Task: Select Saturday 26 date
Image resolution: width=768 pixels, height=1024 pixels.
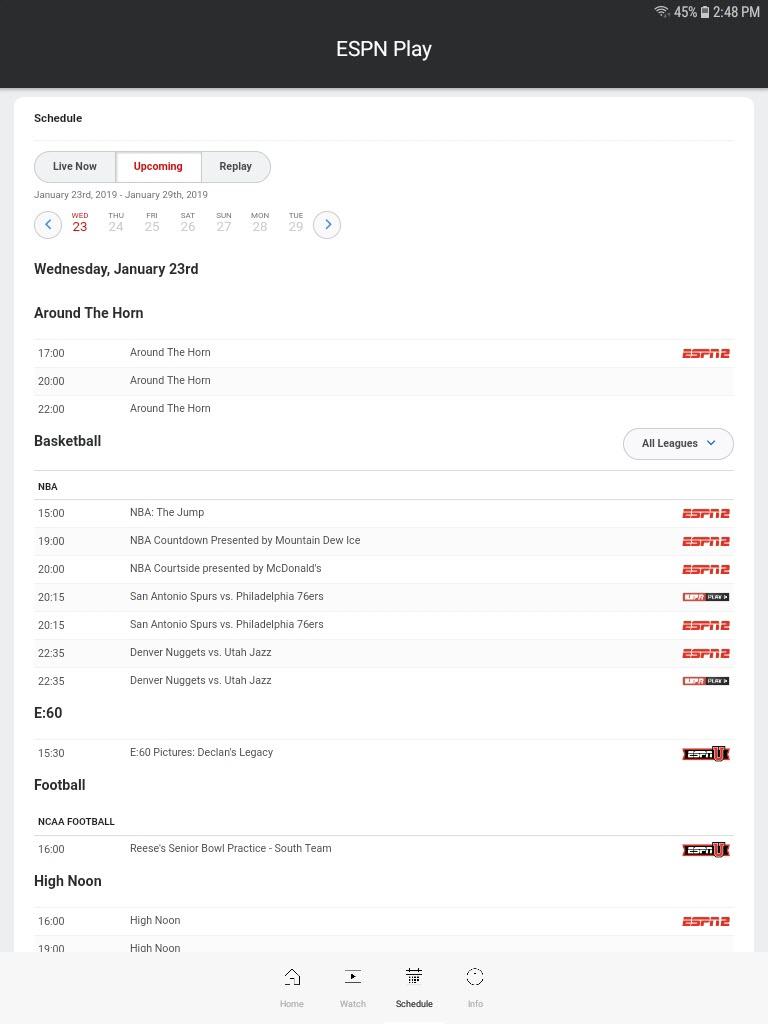Action: [x=187, y=223]
